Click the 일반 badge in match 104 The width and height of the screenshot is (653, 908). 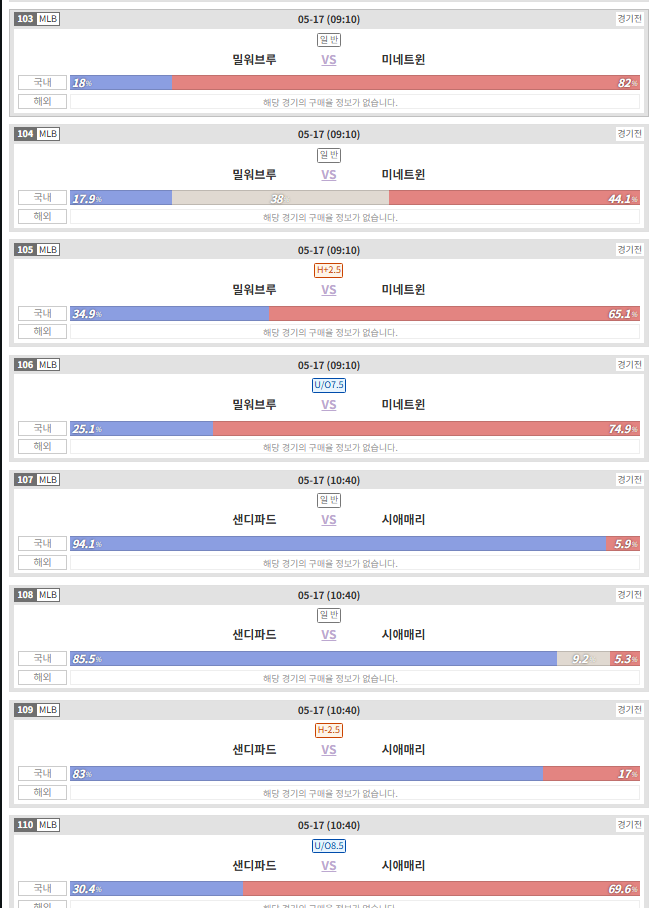click(x=329, y=155)
